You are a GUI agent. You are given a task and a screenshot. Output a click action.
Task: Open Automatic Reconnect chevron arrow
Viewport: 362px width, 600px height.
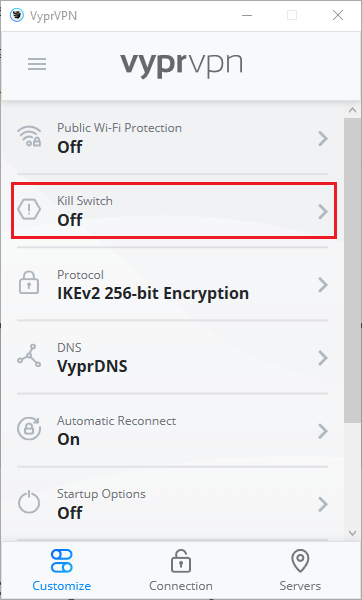pyautogui.click(x=323, y=431)
